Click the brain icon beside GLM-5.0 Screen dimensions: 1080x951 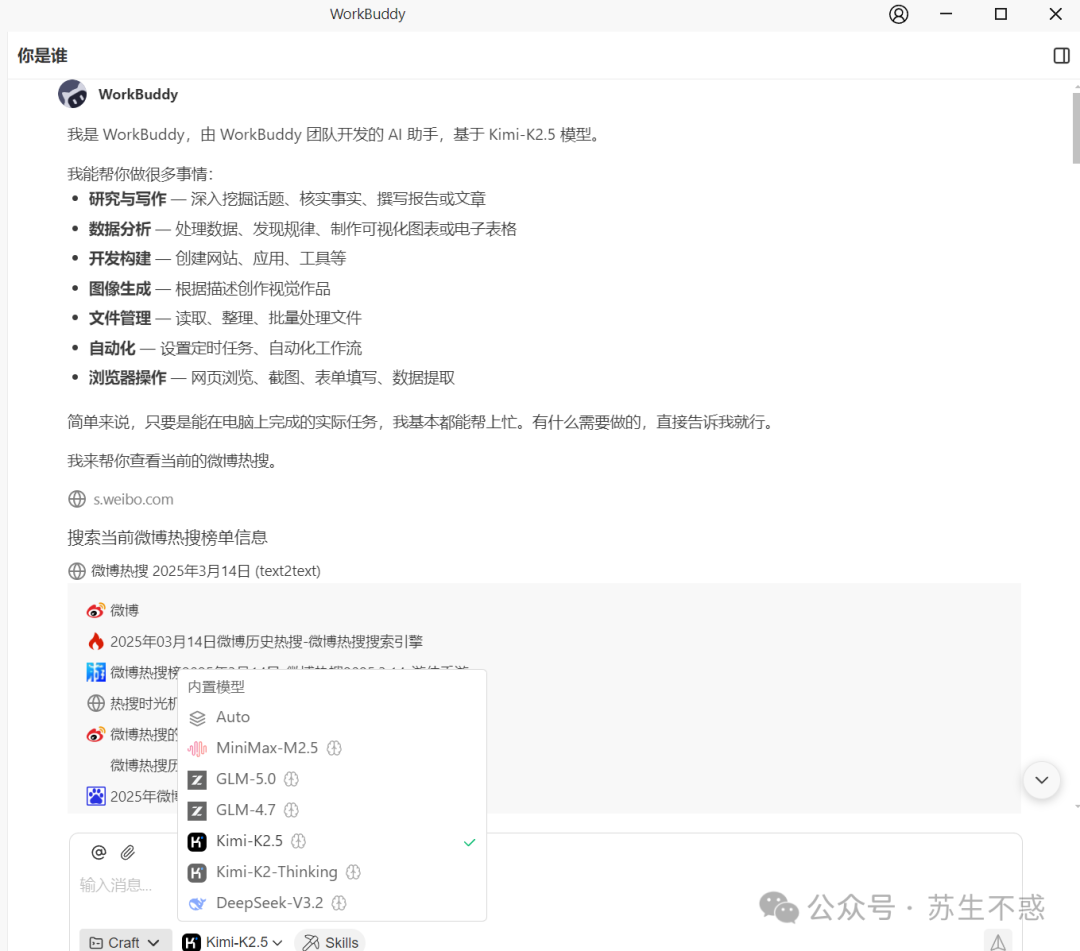pos(291,779)
